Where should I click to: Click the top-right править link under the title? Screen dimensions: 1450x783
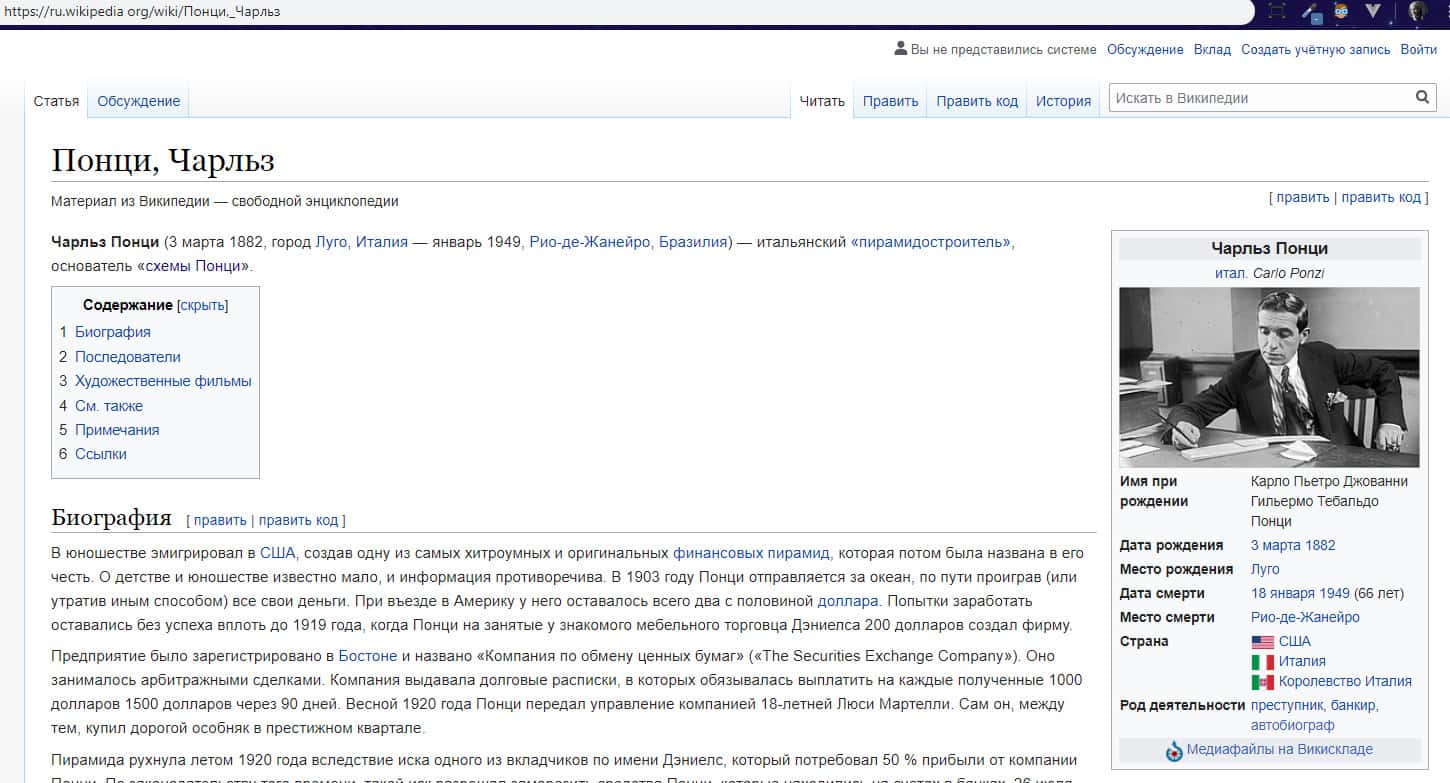pos(1303,197)
